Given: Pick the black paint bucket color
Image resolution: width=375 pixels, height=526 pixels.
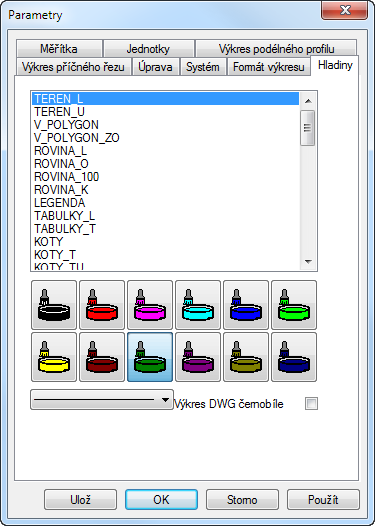Looking at the screenshot, I should (x=54, y=305).
